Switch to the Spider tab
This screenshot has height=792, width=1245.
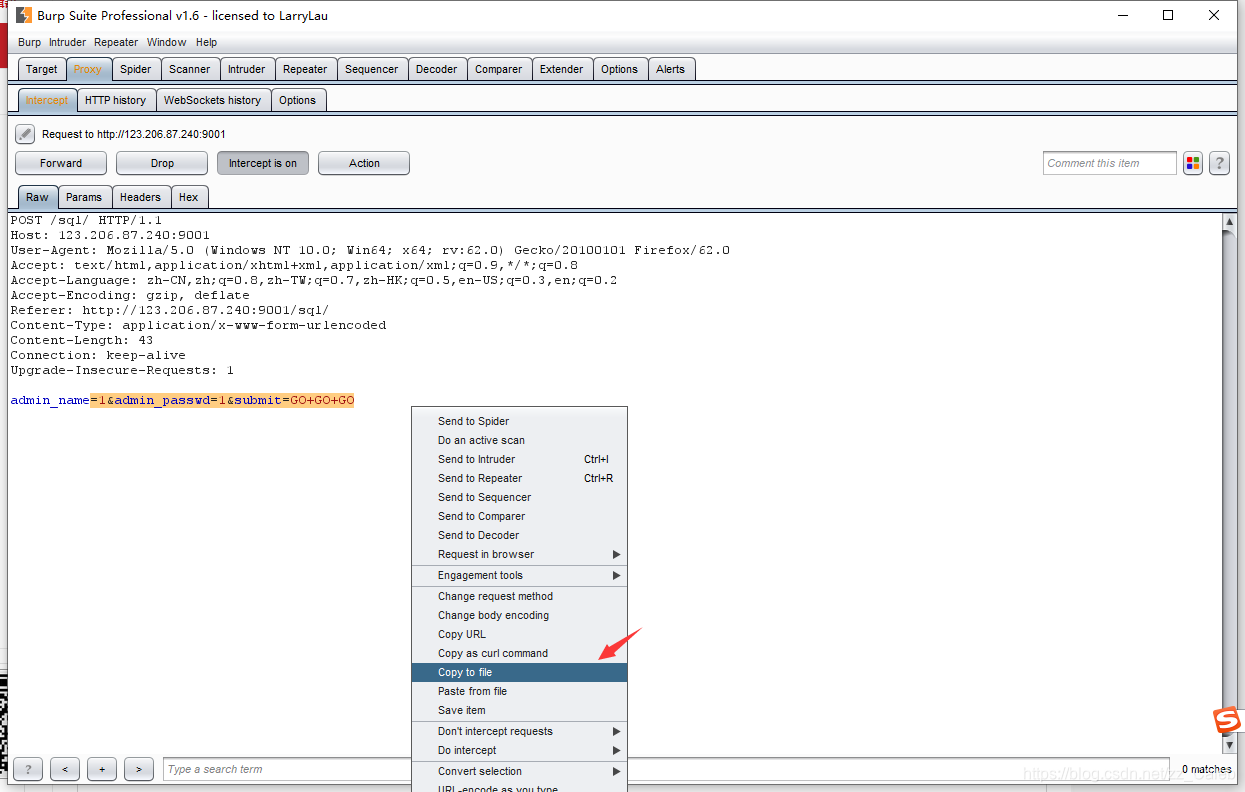click(136, 69)
